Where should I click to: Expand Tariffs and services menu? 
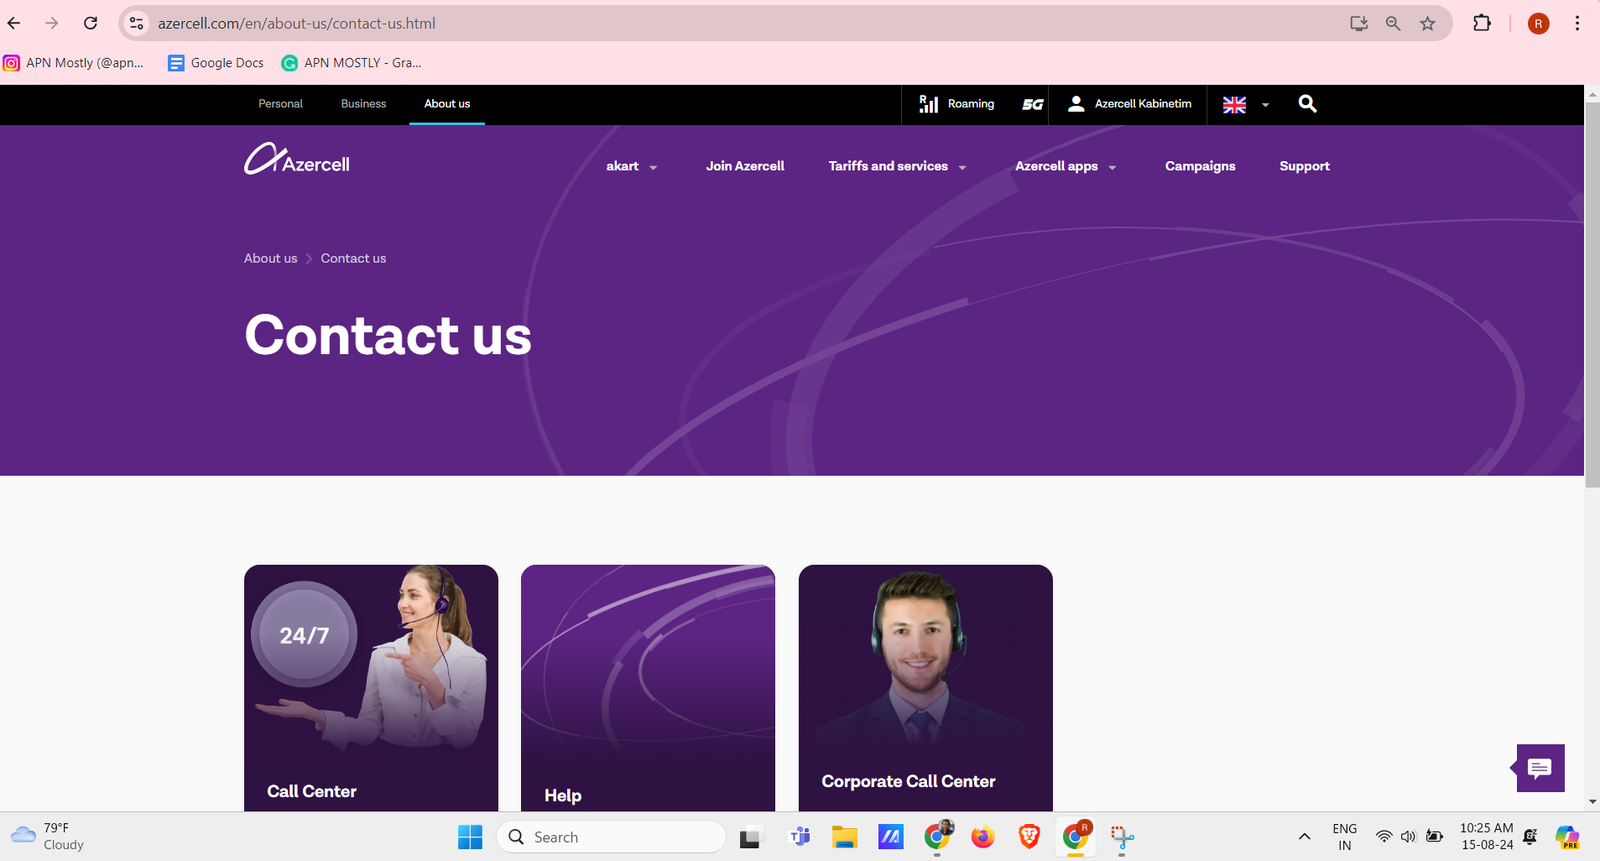click(x=897, y=166)
